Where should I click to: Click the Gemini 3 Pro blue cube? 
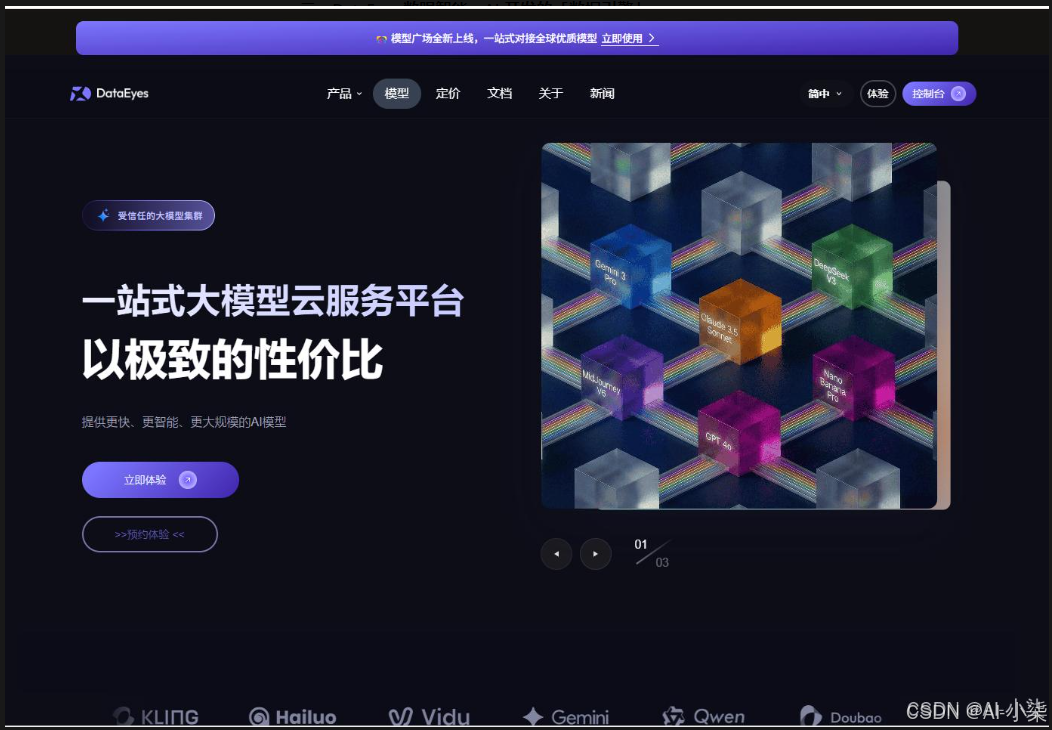pyautogui.click(x=630, y=266)
